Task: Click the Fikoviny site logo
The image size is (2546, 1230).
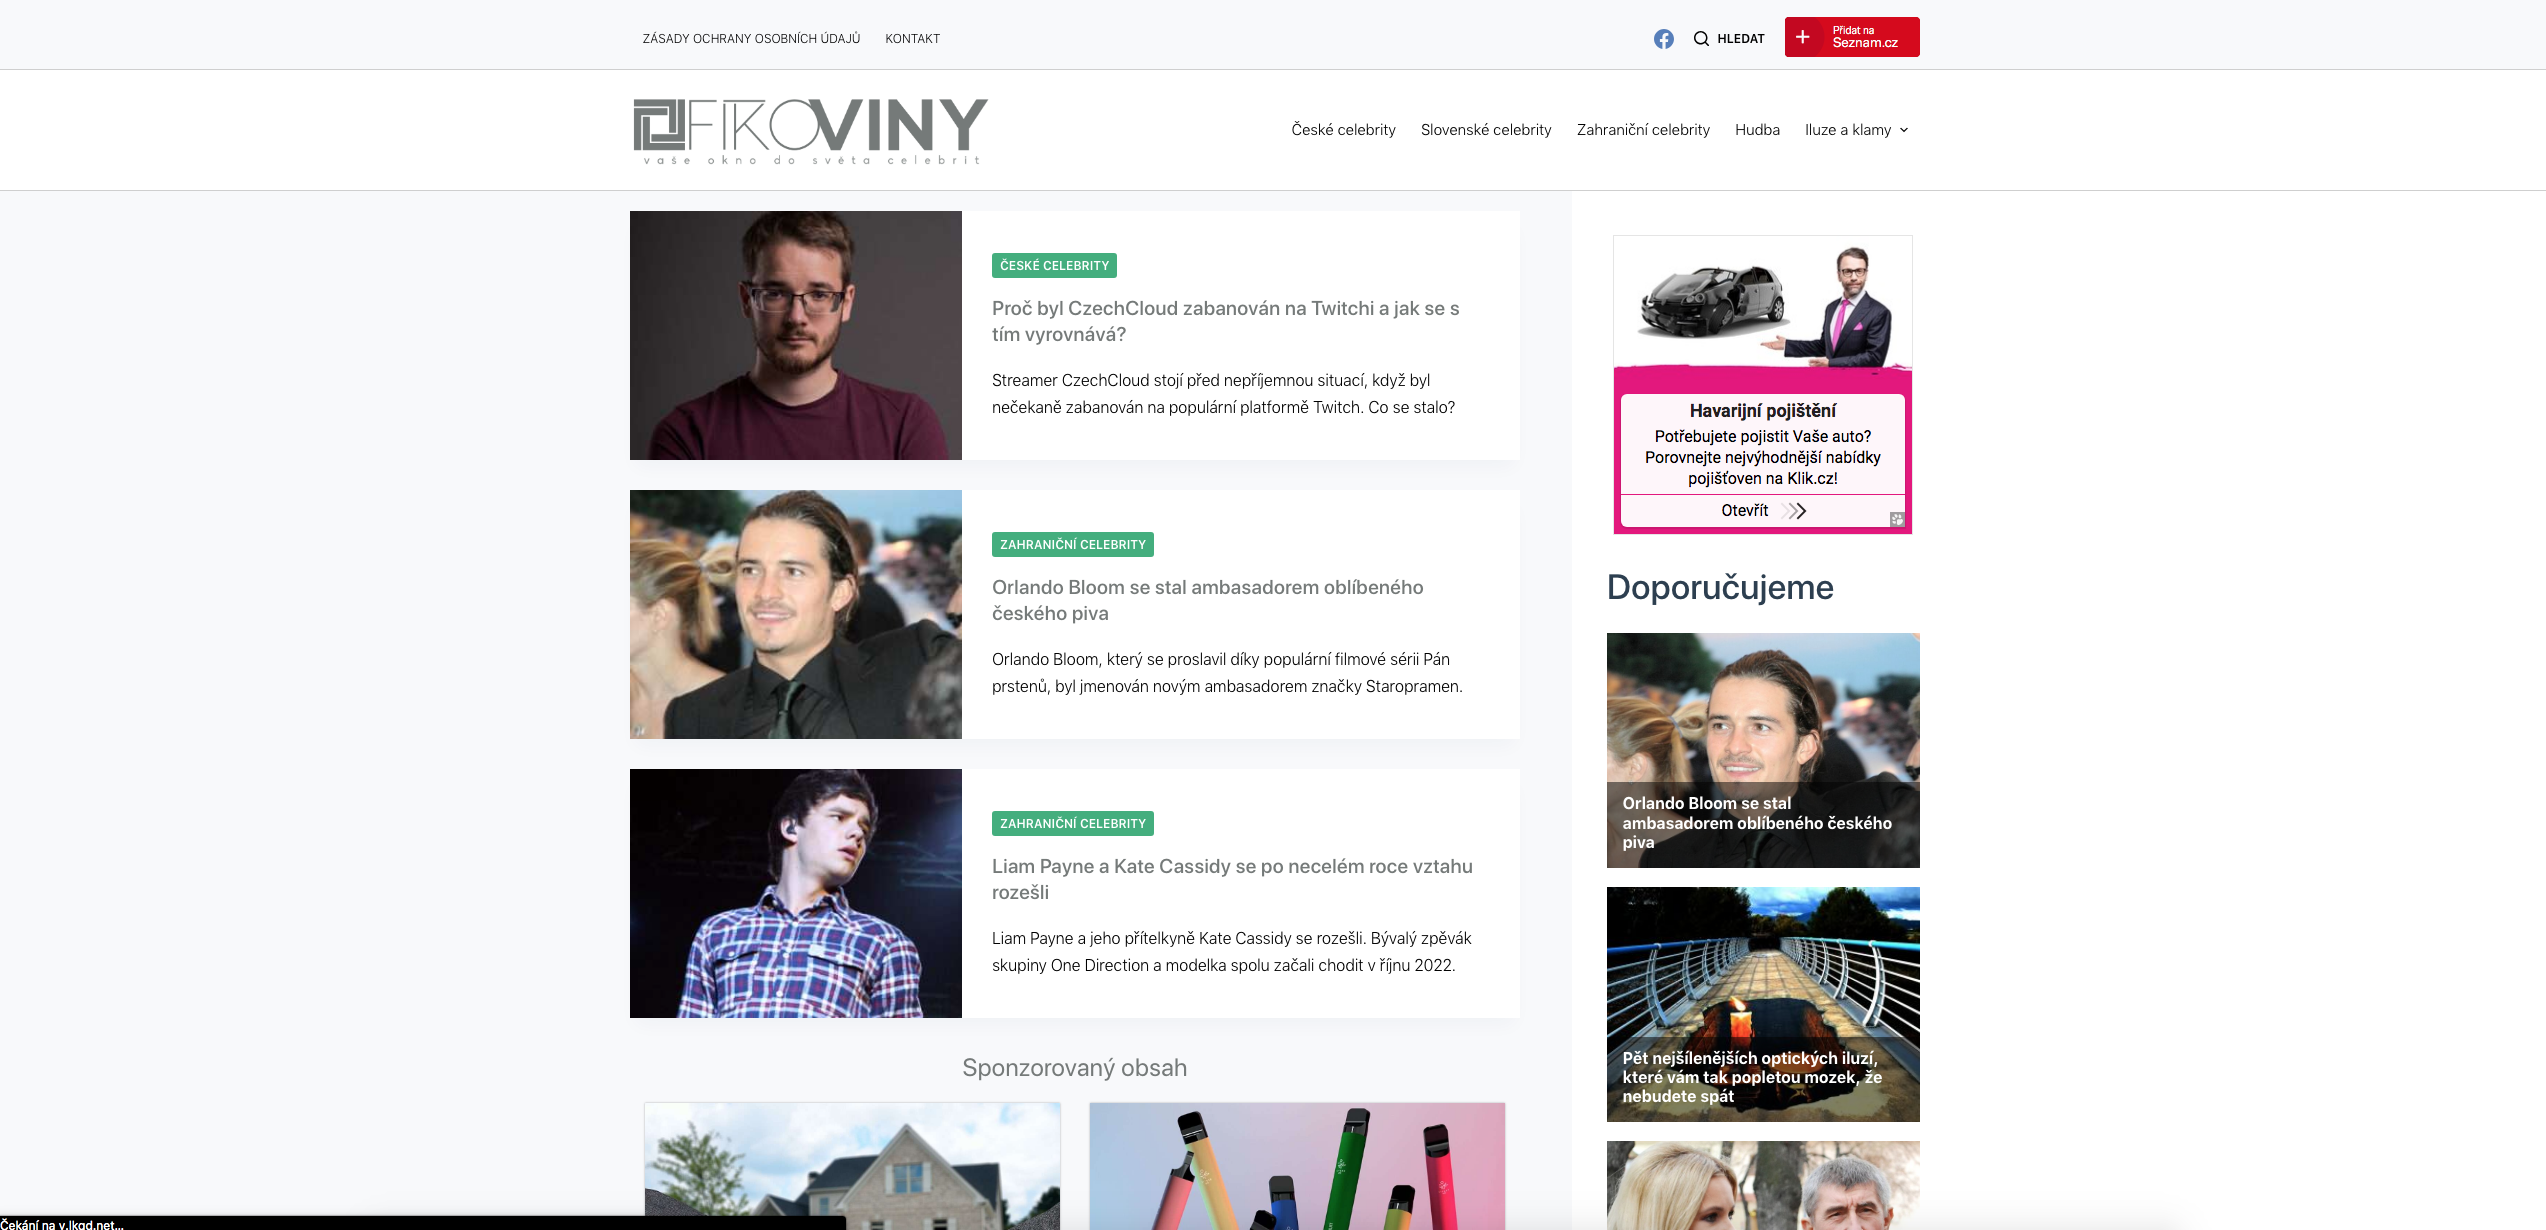Action: click(x=810, y=131)
